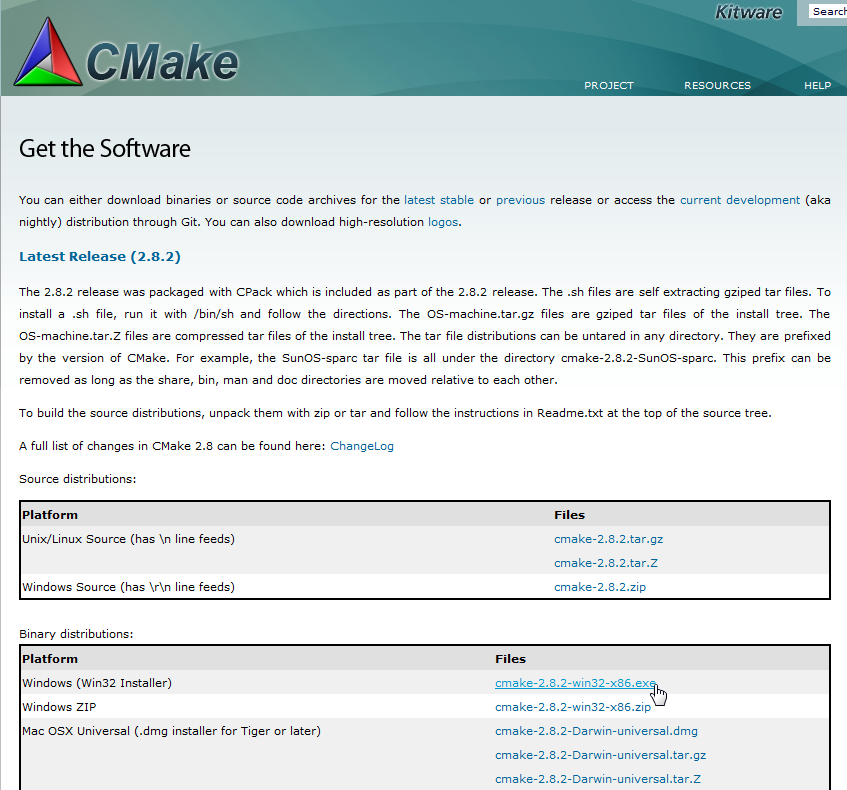This screenshot has width=847, height=790.
Task: Click the 'Platform' header in source table
Action: click(50, 515)
